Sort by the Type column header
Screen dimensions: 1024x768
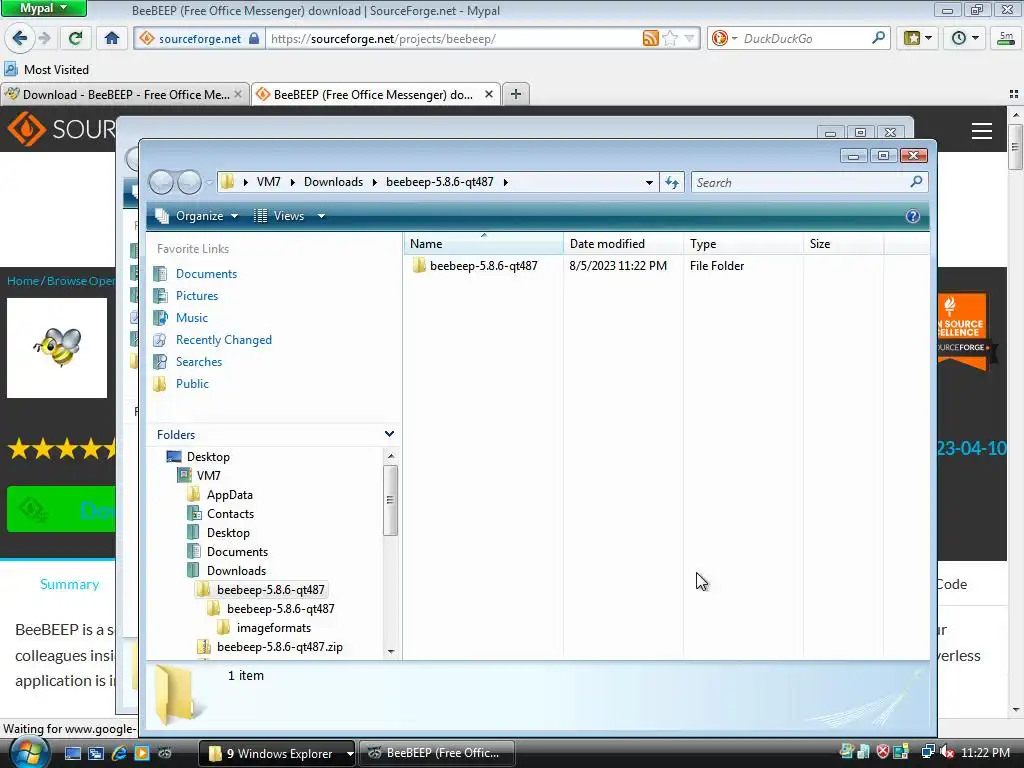pos(743,244)
